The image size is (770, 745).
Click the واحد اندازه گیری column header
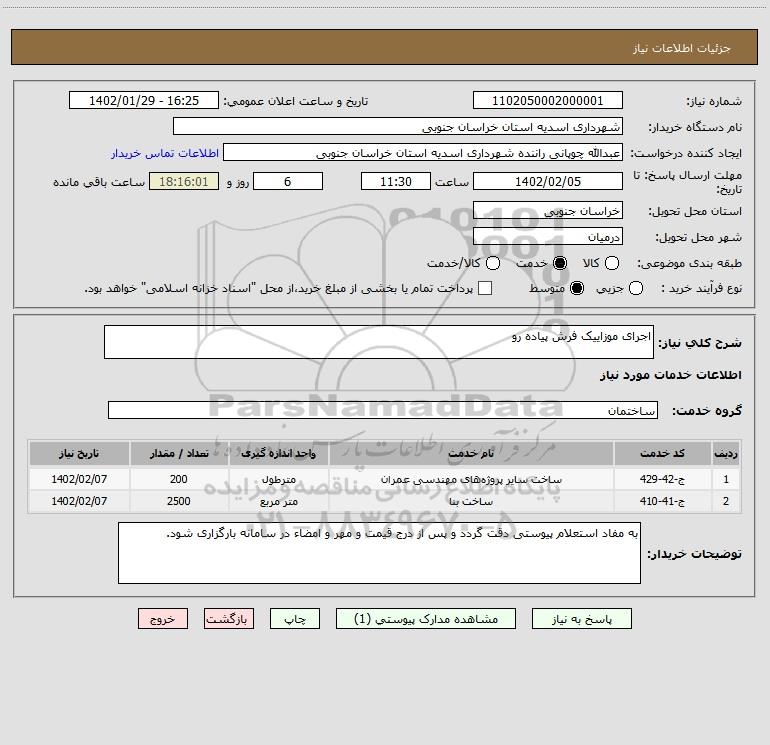pos(278,453)
